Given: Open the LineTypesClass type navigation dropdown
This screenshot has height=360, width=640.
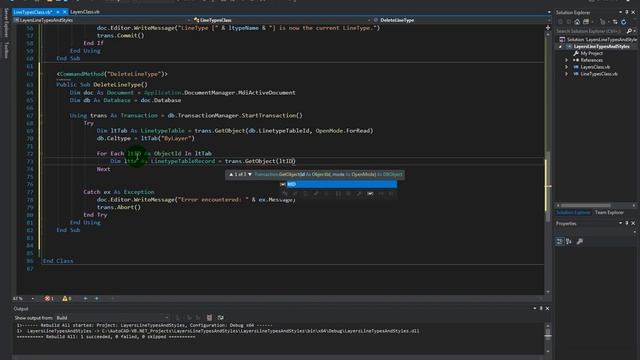Looking at the screenshot, I should pyautogui.click(x=282, y=20).
